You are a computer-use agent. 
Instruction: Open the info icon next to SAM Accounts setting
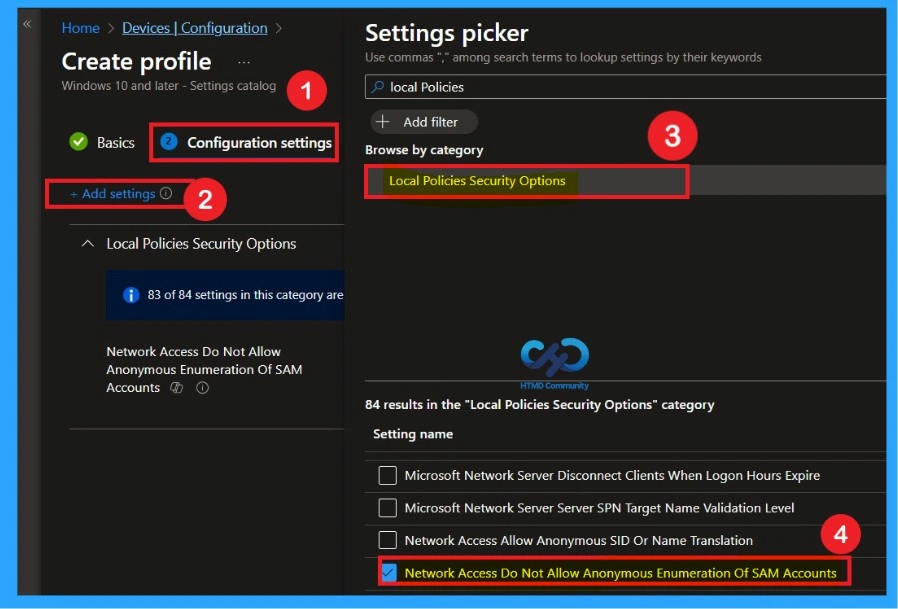(202, 387)
